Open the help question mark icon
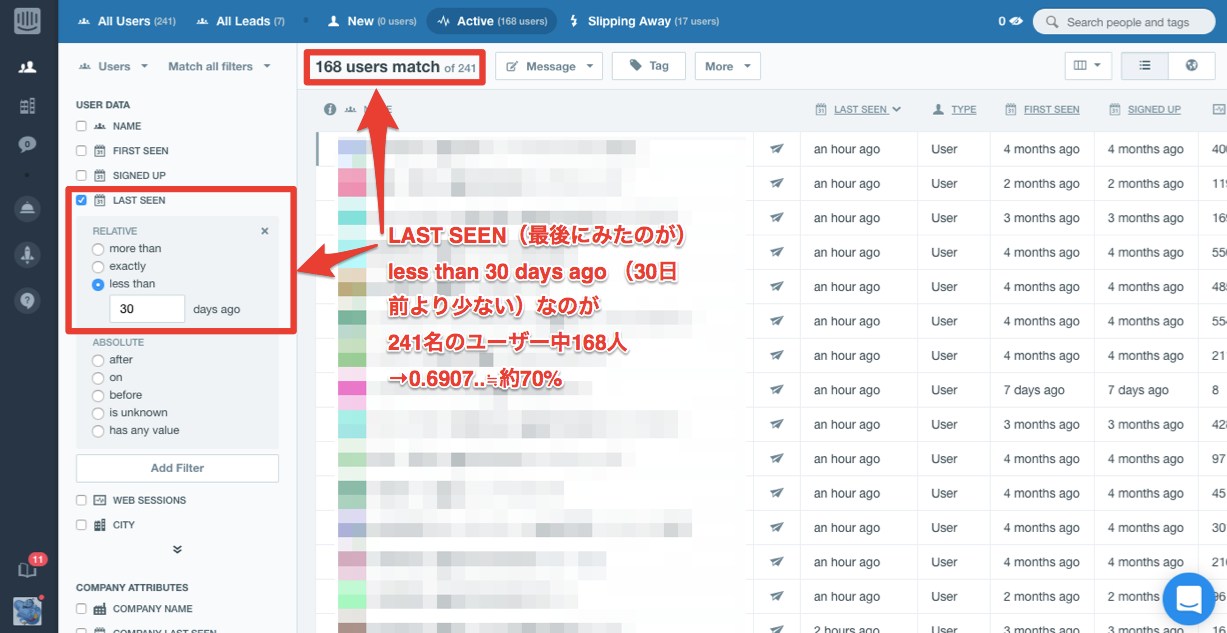 click(27, 299)
